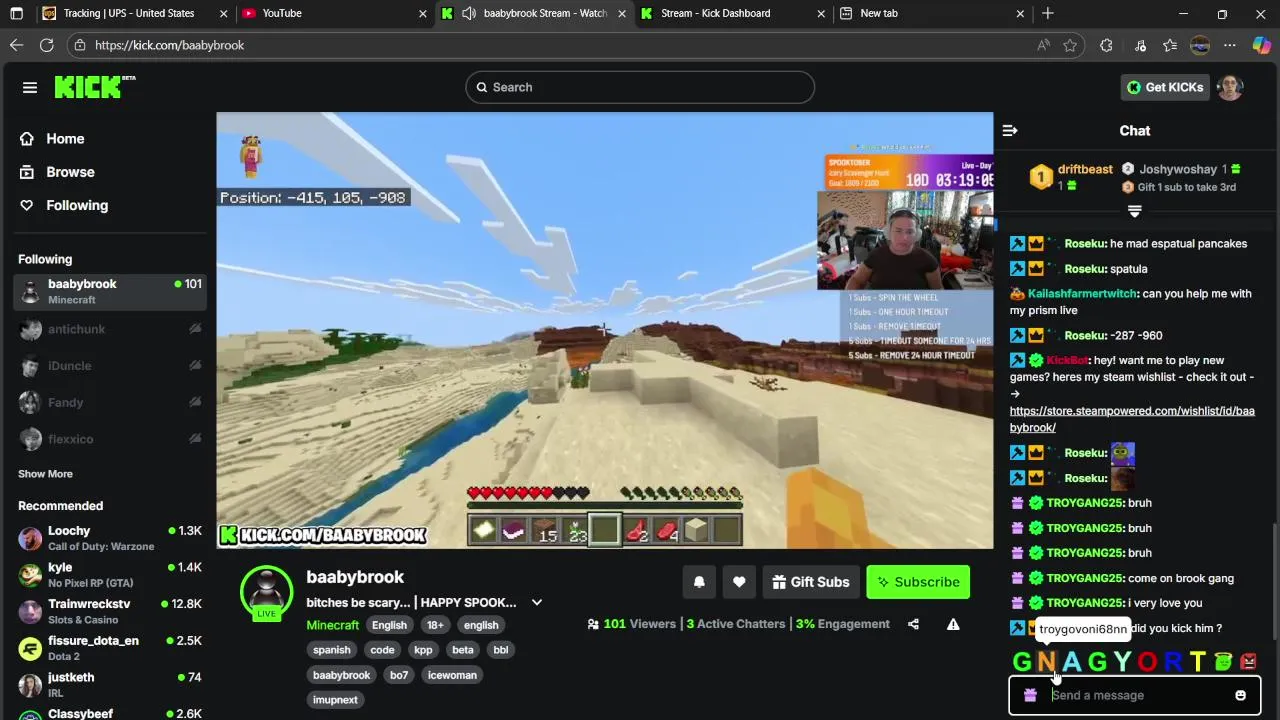The image size is (1280, 720).
Task: Open Kick user avatar menu
Action: (x=1230, y=87)
